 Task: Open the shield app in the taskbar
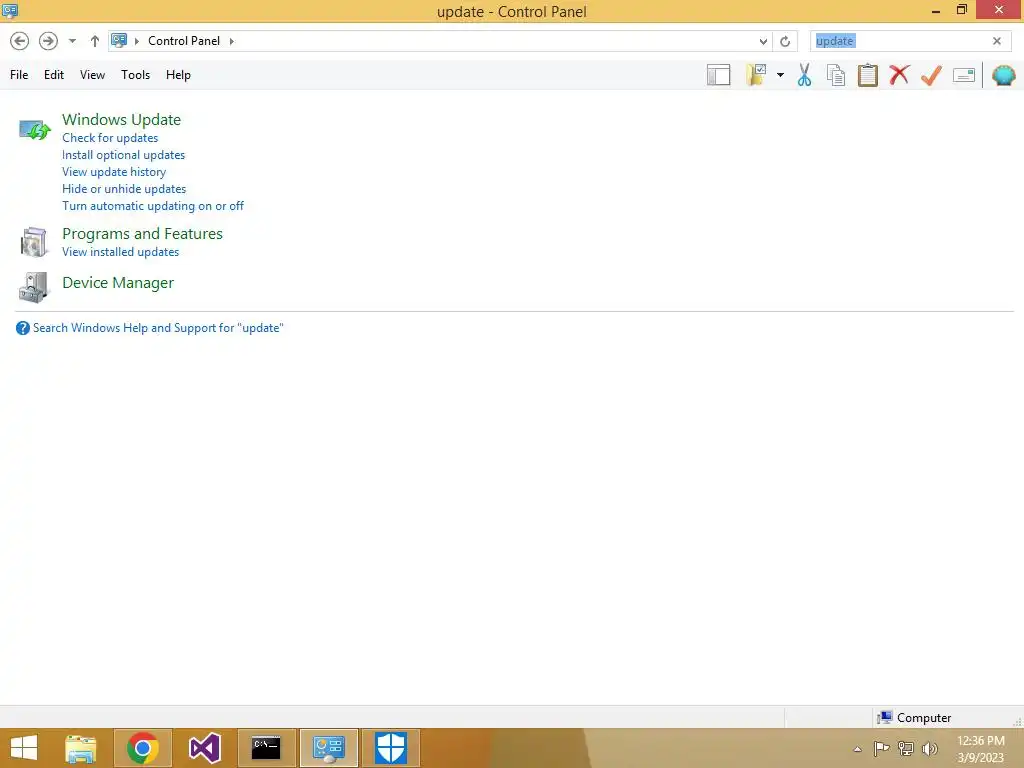click(x=391, y=748)
